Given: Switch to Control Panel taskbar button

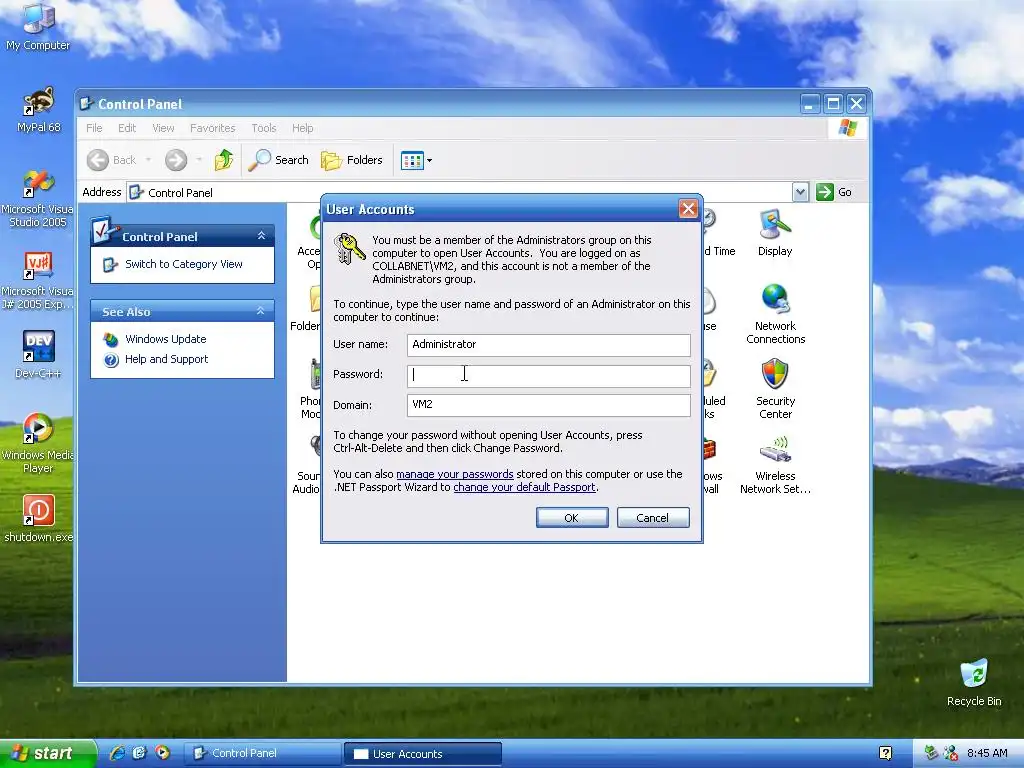Looking at the screenshot, I should [x=263, y=754].
